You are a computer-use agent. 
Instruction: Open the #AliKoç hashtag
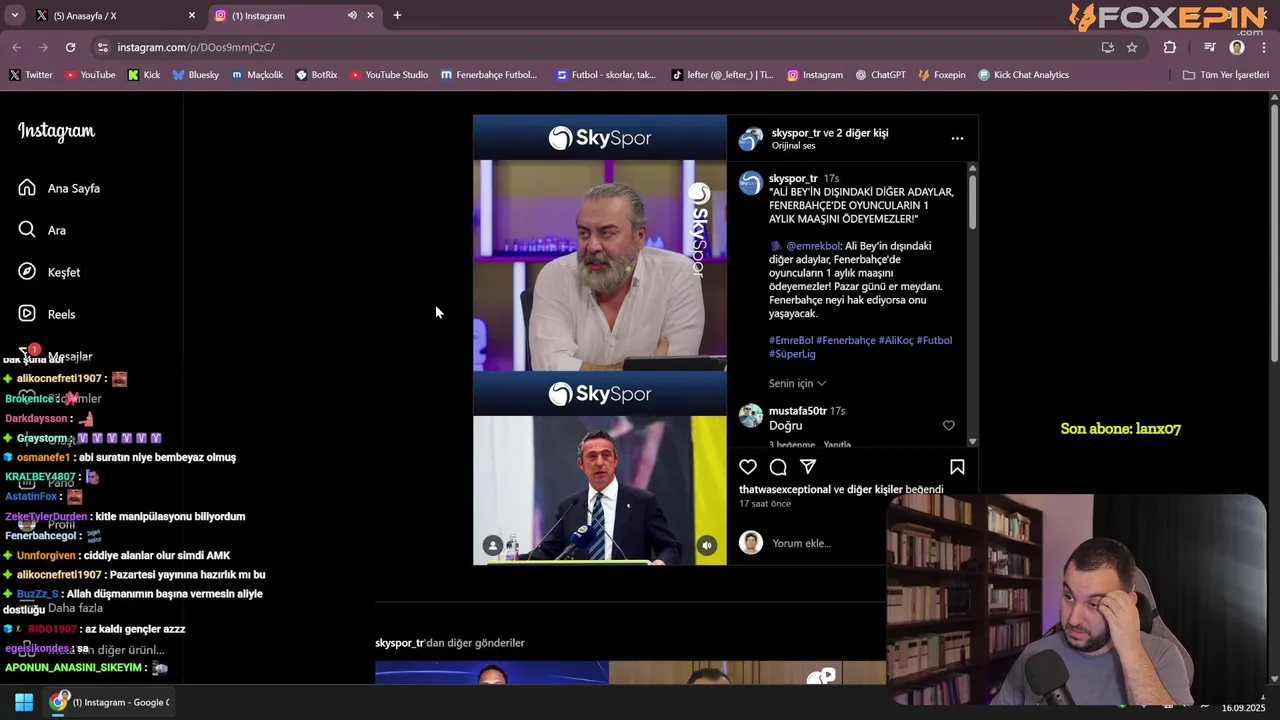896,341
